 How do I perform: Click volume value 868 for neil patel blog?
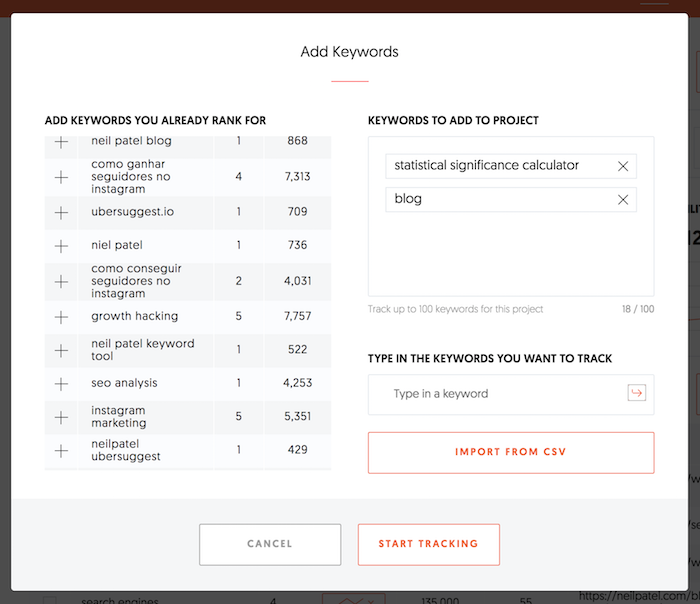tap(297, 141)
